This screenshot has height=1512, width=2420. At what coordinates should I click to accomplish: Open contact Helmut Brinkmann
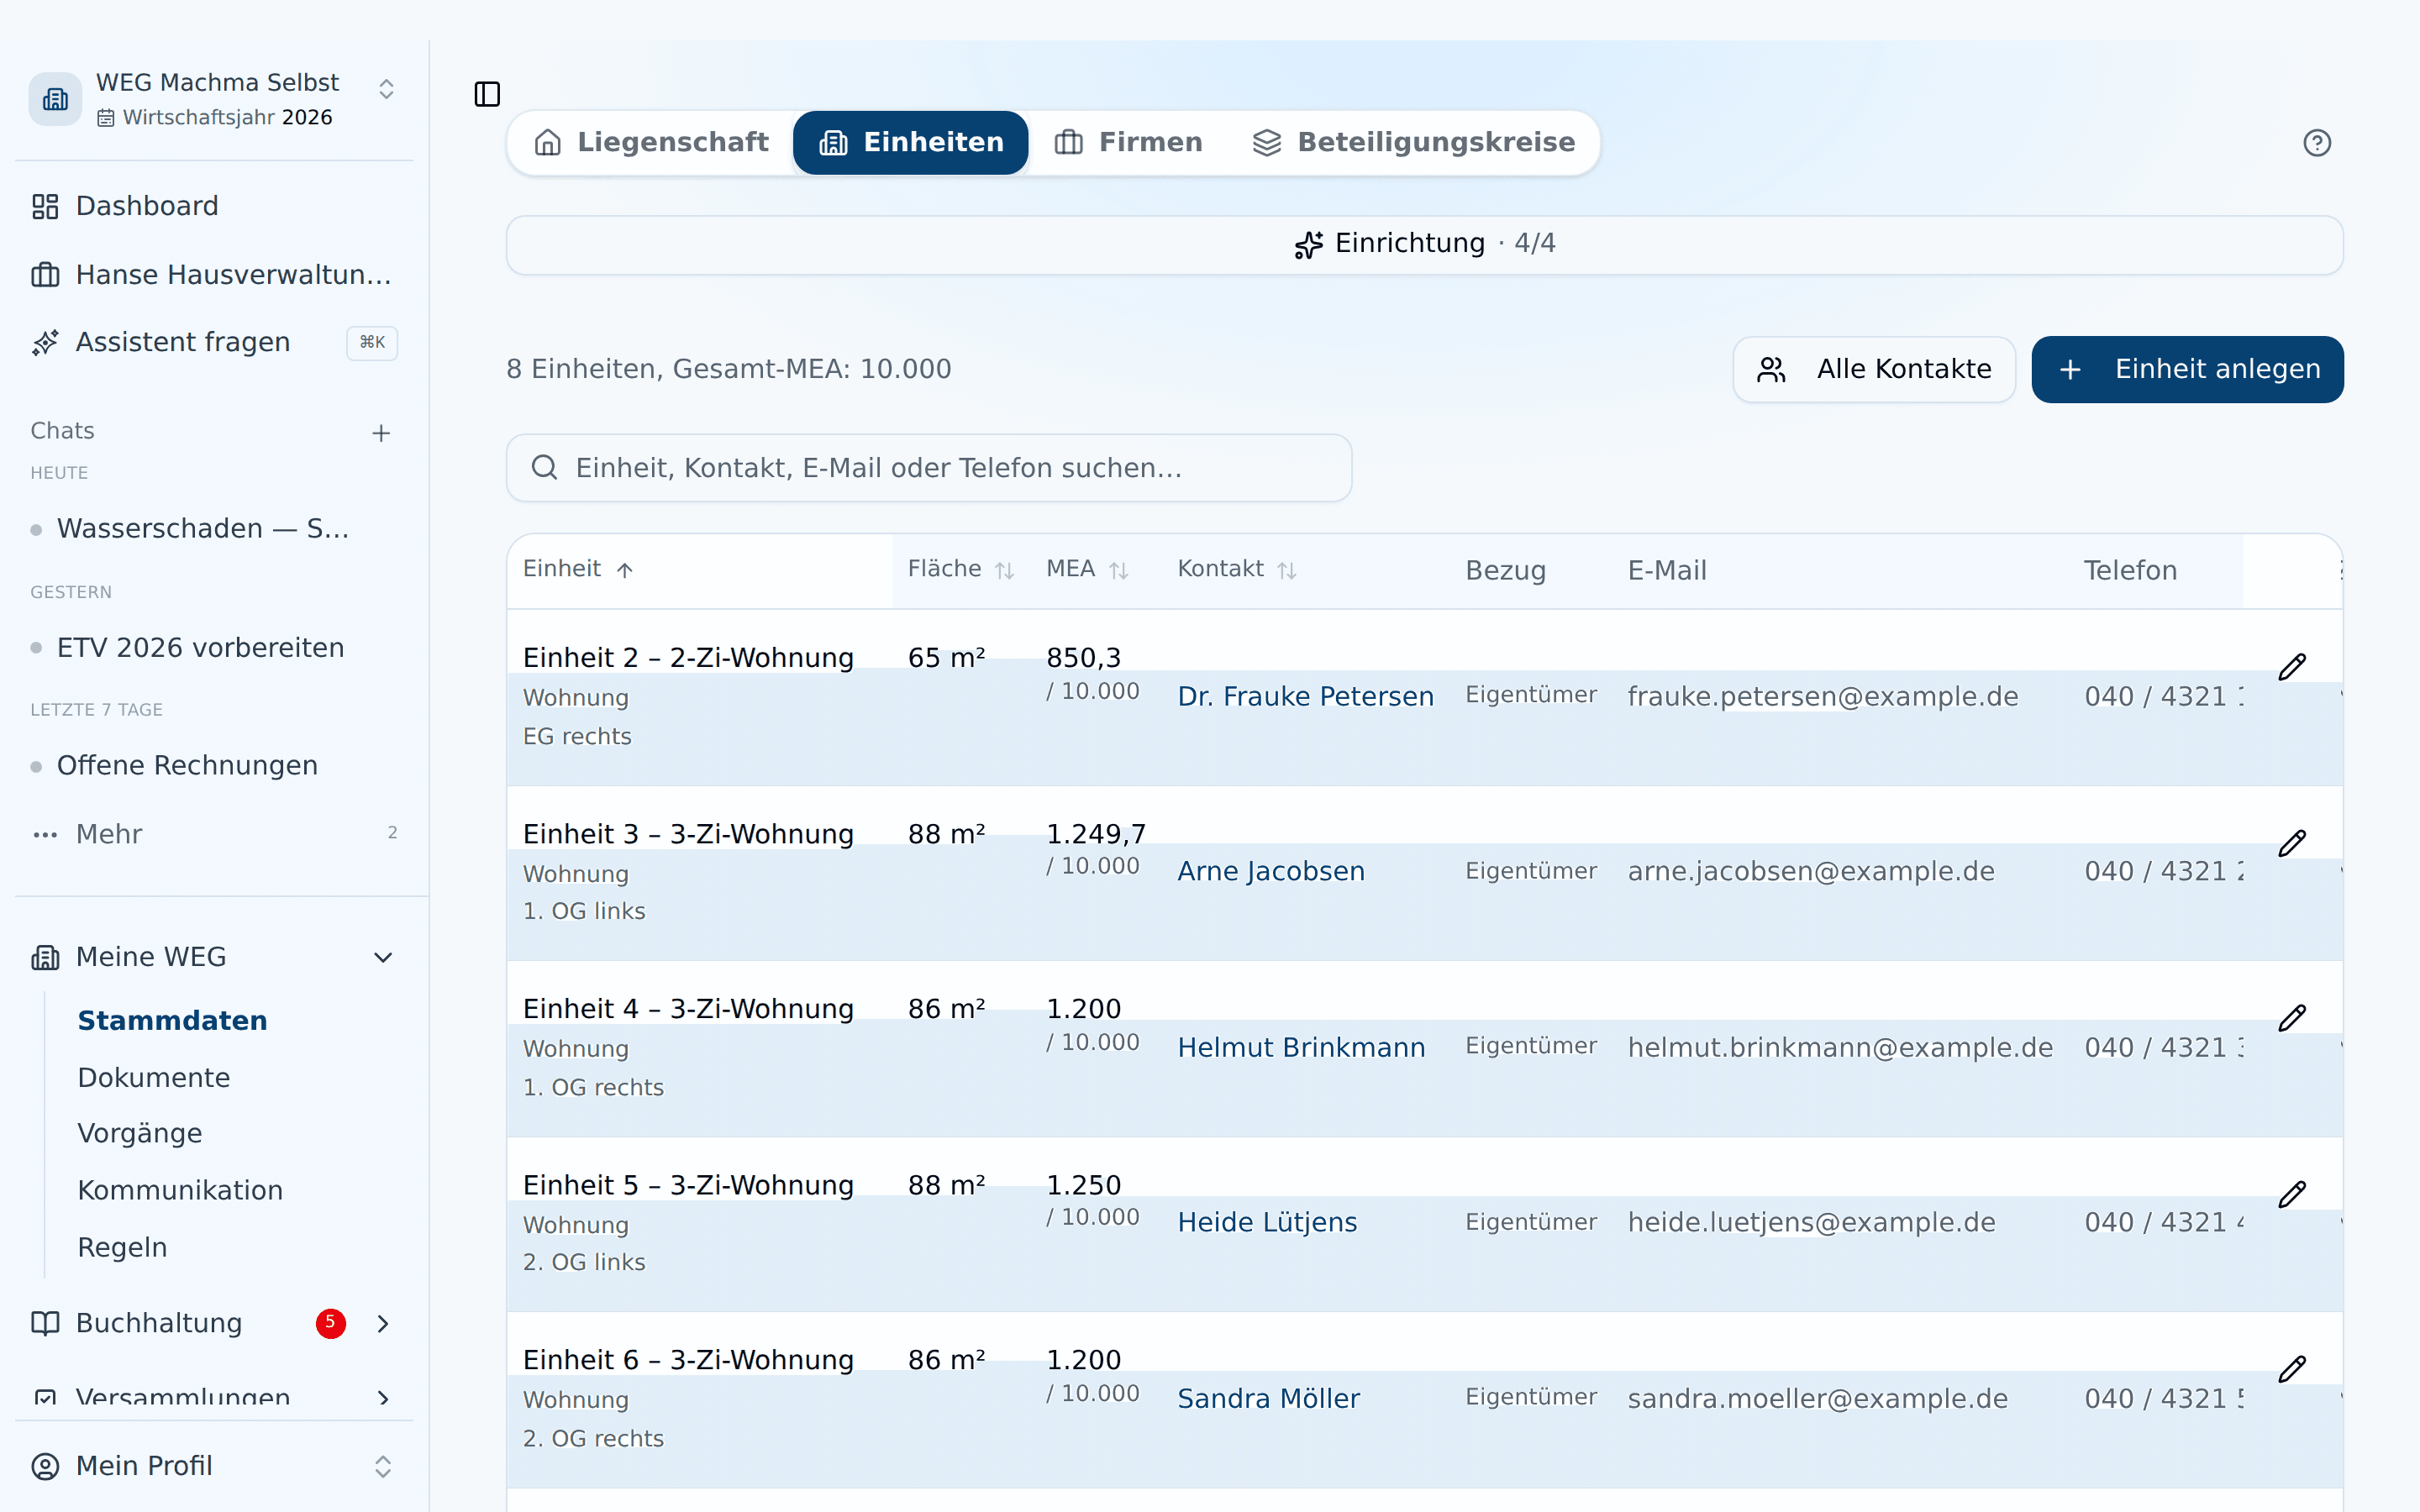click(x=1301, y=1048)
